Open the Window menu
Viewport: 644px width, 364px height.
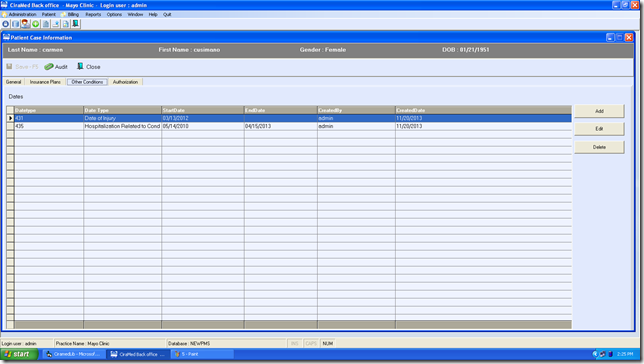[135, 14]
